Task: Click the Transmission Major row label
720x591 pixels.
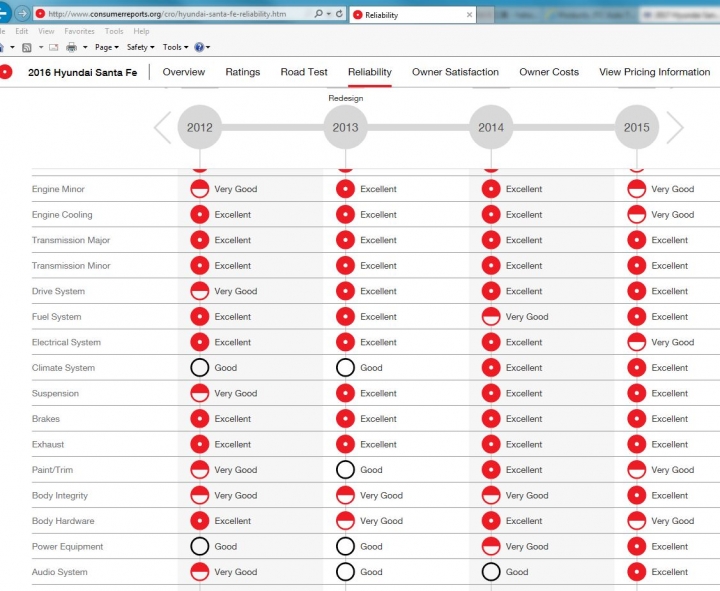Action: [x=71, y=240]
